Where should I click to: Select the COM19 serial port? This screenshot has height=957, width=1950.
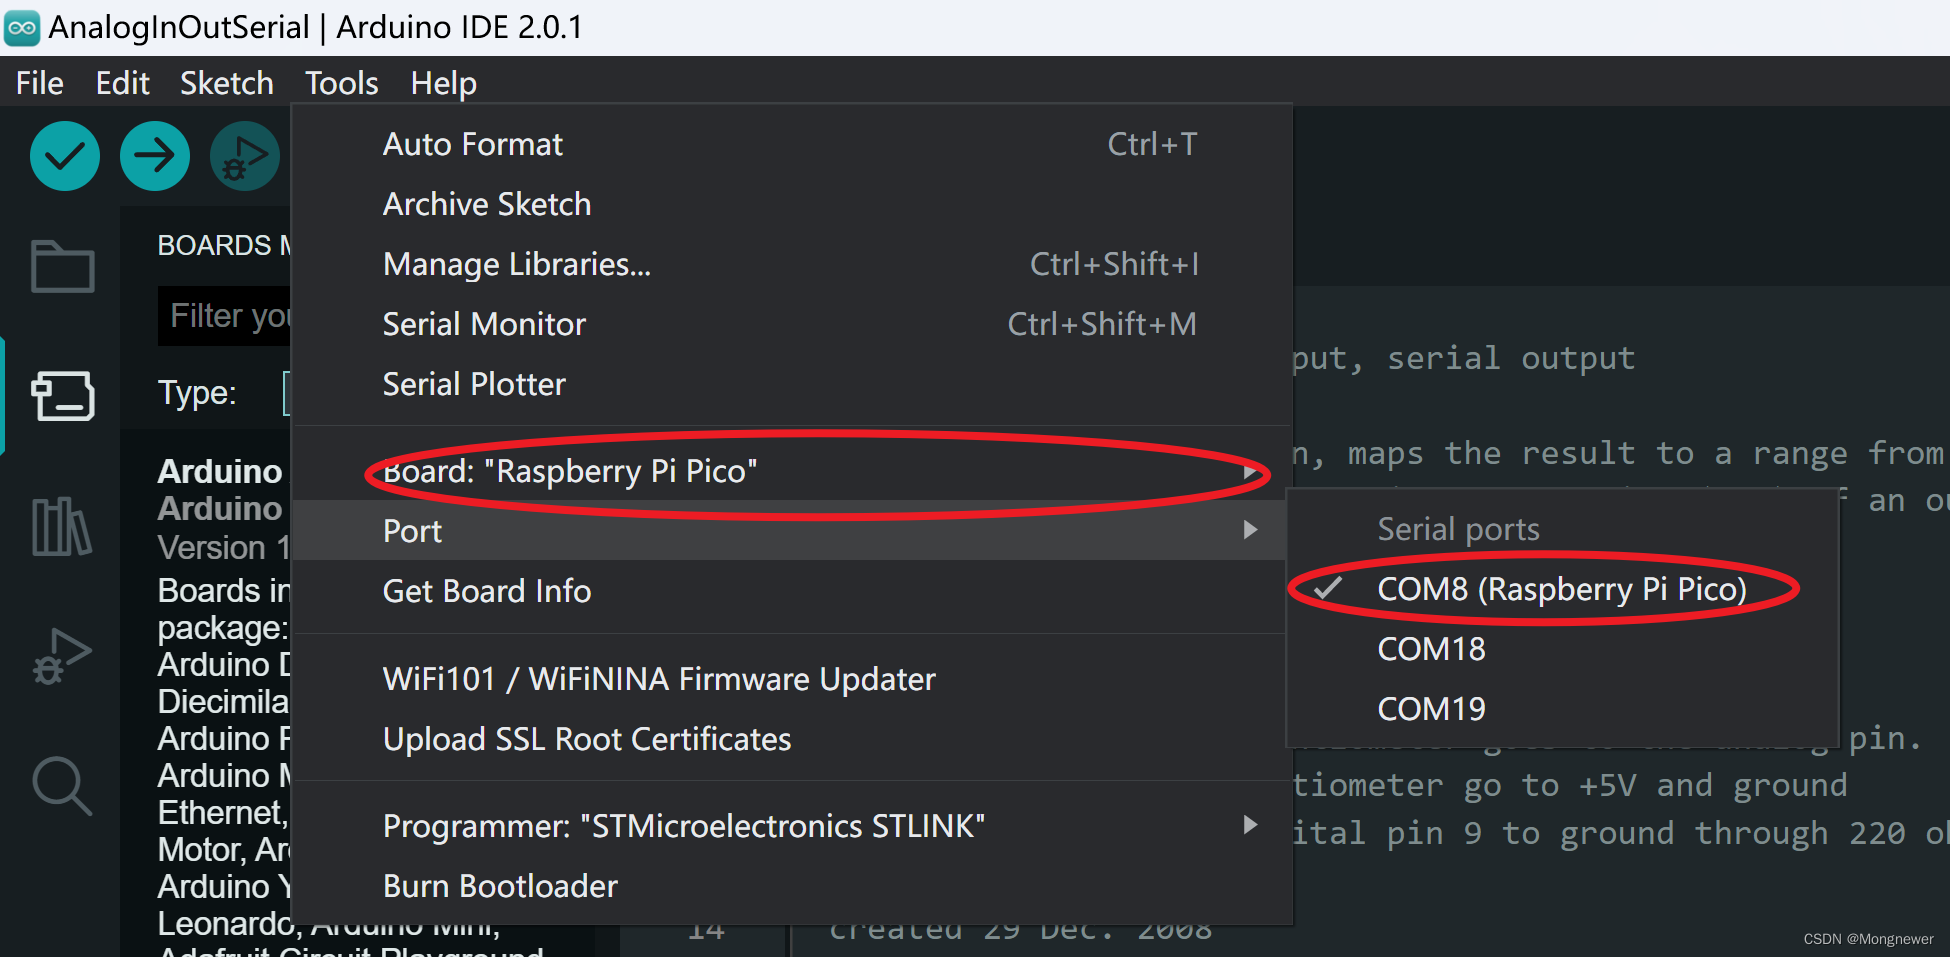click(x=1562, y=709)
